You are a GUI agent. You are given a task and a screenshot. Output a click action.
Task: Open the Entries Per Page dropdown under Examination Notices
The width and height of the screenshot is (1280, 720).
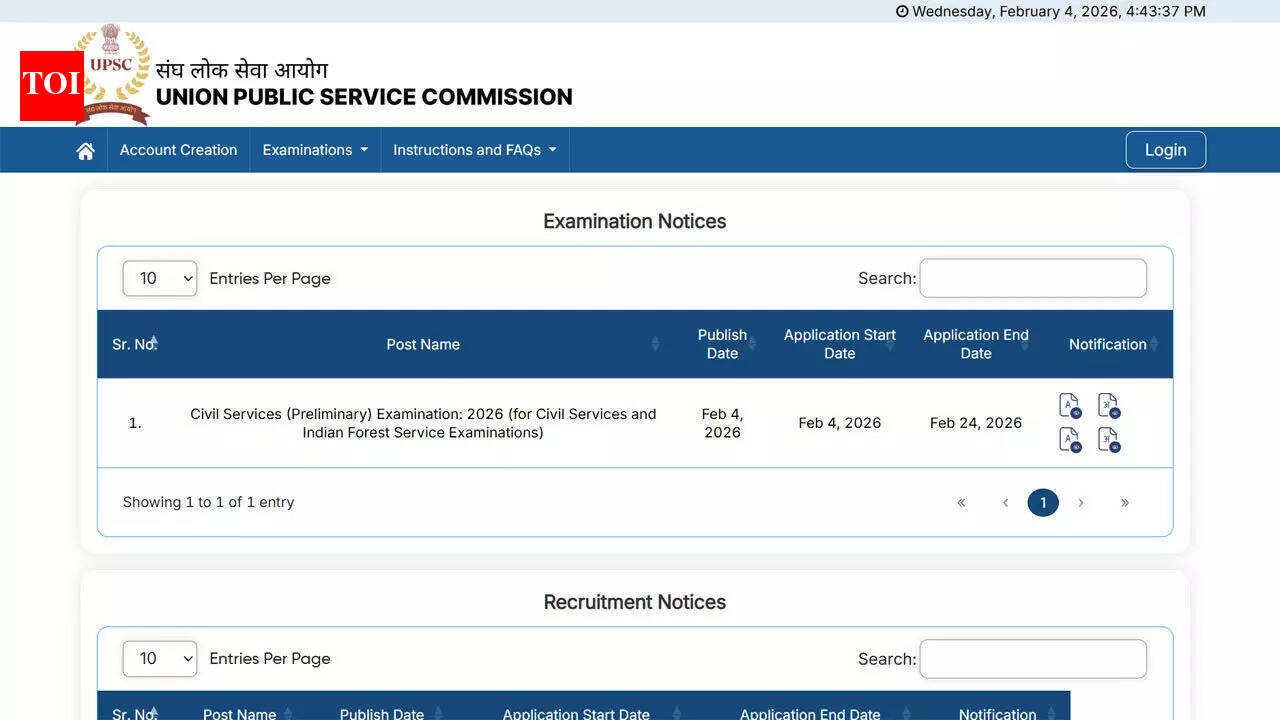[159, 278]
